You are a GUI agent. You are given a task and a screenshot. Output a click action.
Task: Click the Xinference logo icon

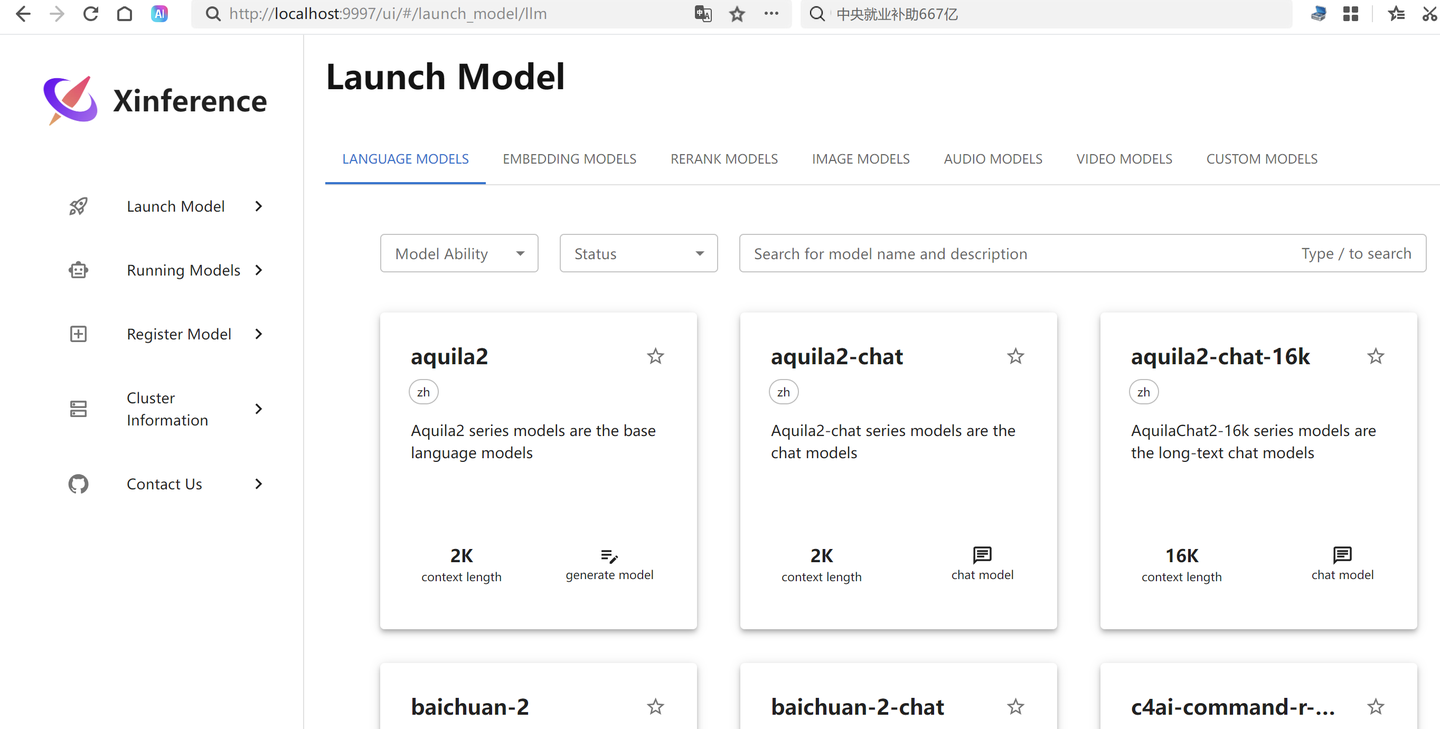pos(70,100)
